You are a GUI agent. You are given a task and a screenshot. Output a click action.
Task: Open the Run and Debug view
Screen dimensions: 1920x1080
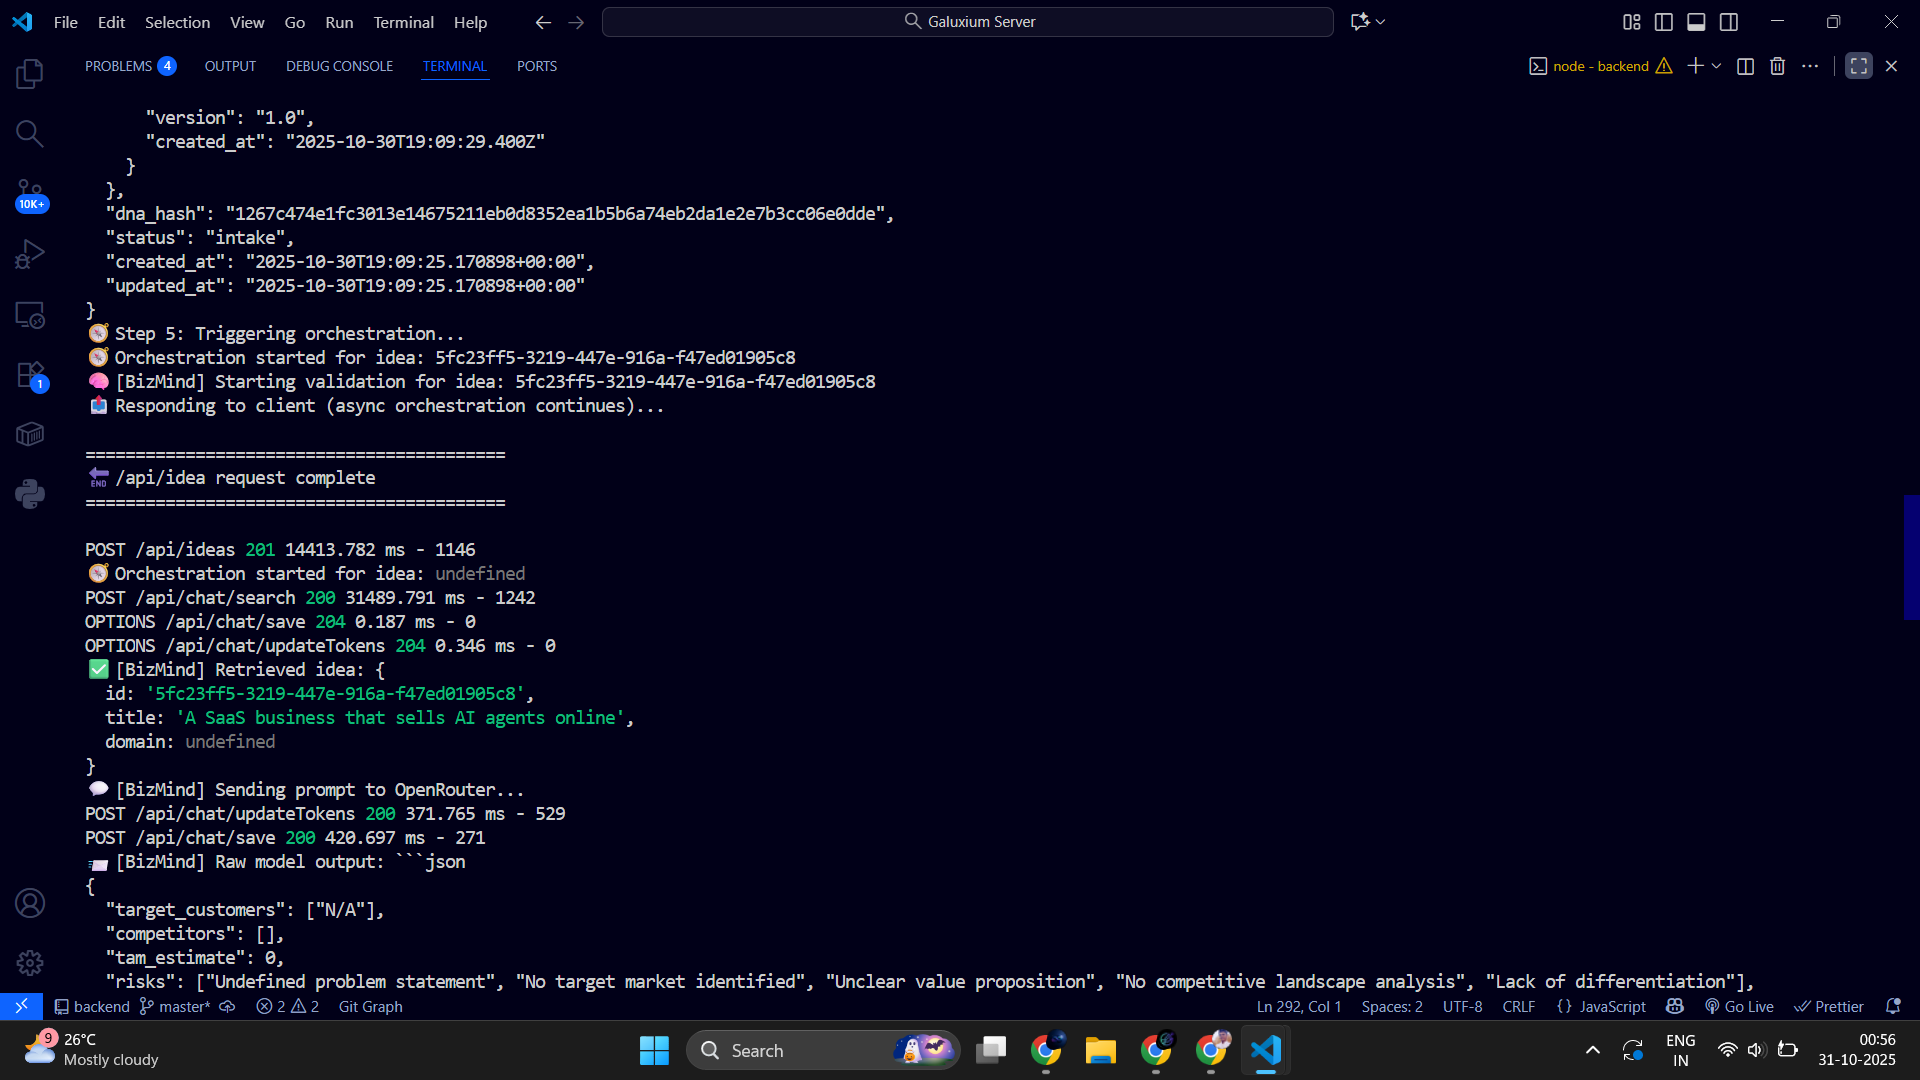click(x=30, y=254)
